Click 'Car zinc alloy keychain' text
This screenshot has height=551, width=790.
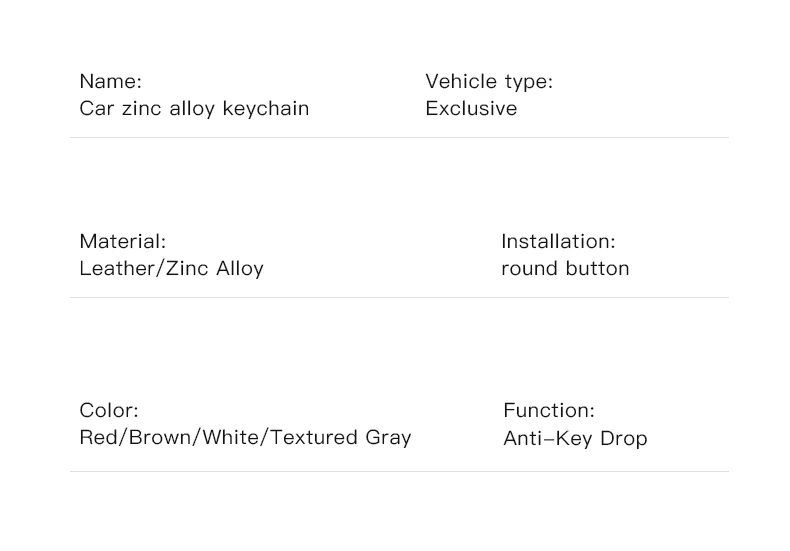(194, 109)
